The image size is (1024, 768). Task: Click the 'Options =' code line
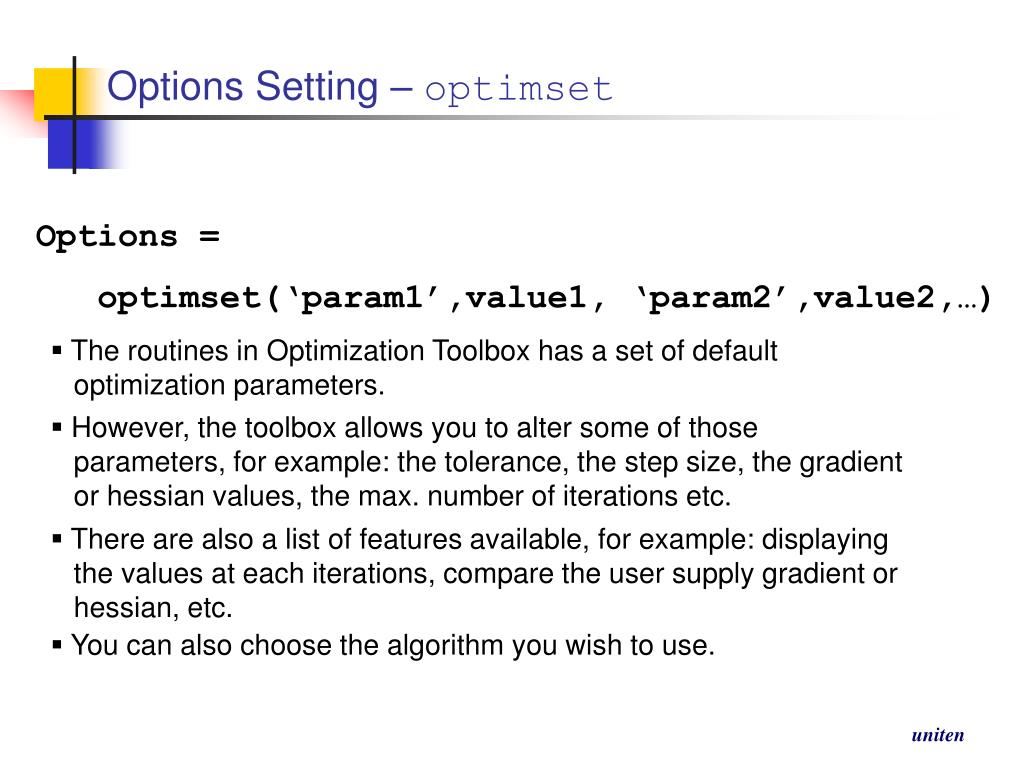[128, 236]
